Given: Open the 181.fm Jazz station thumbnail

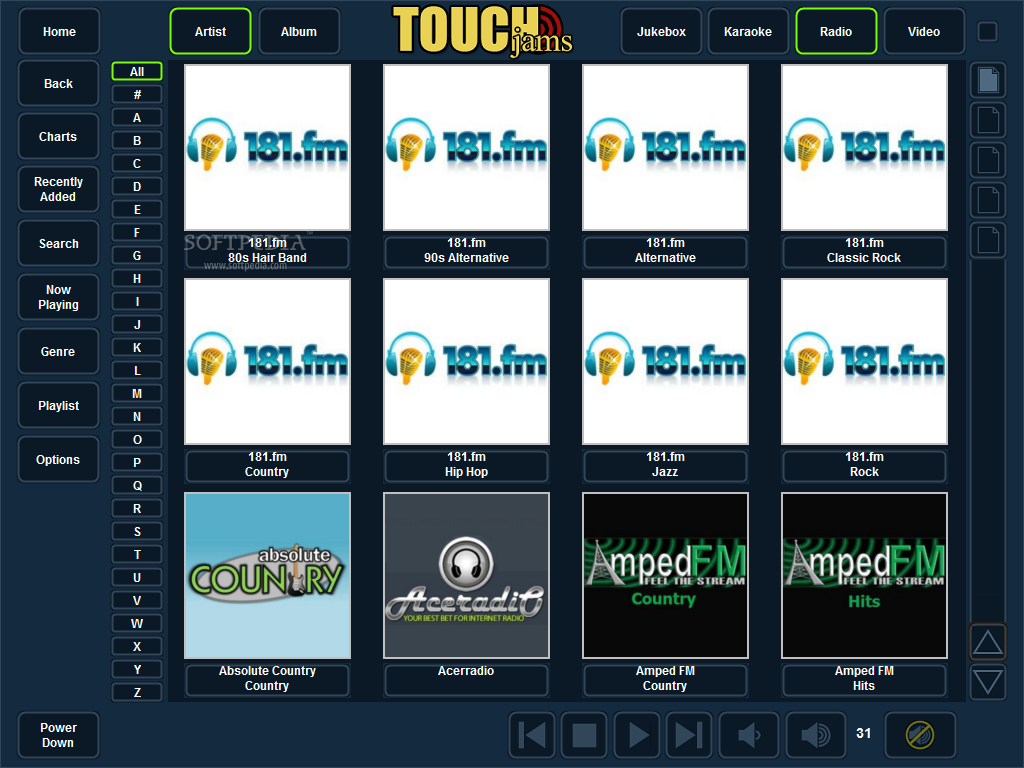Looking at the screenshot, I should pyautogui.click(x=665, y=362).
